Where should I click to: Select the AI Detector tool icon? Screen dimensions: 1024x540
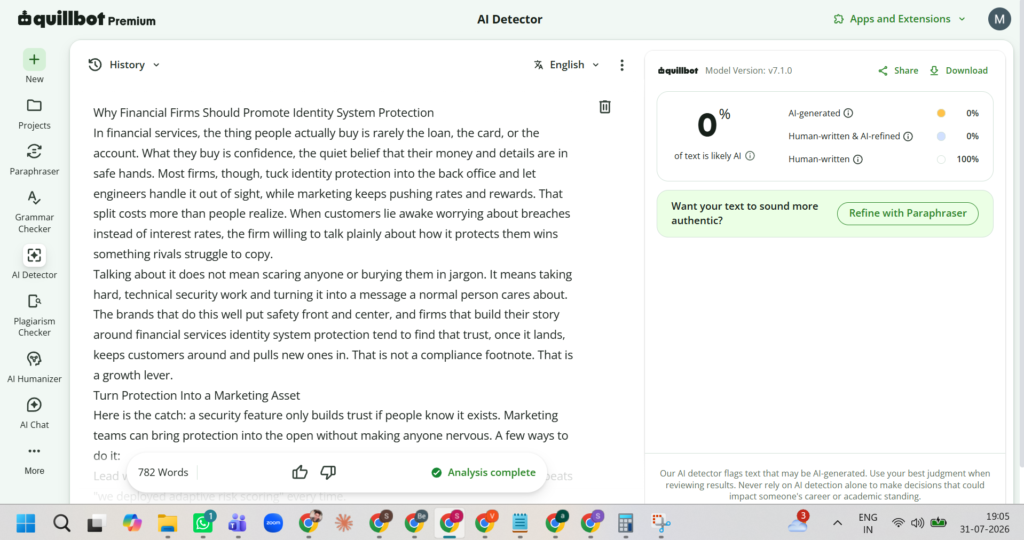(x=34, y=255)
